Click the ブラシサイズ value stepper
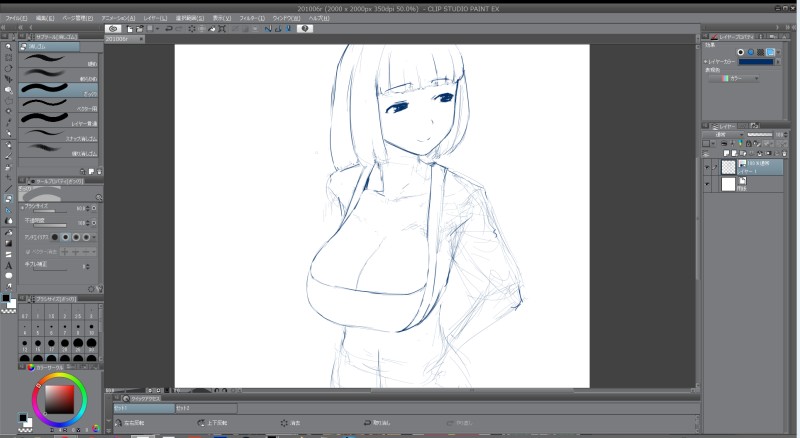Screen dimensions: 800x438 click(x=88, y=209)
